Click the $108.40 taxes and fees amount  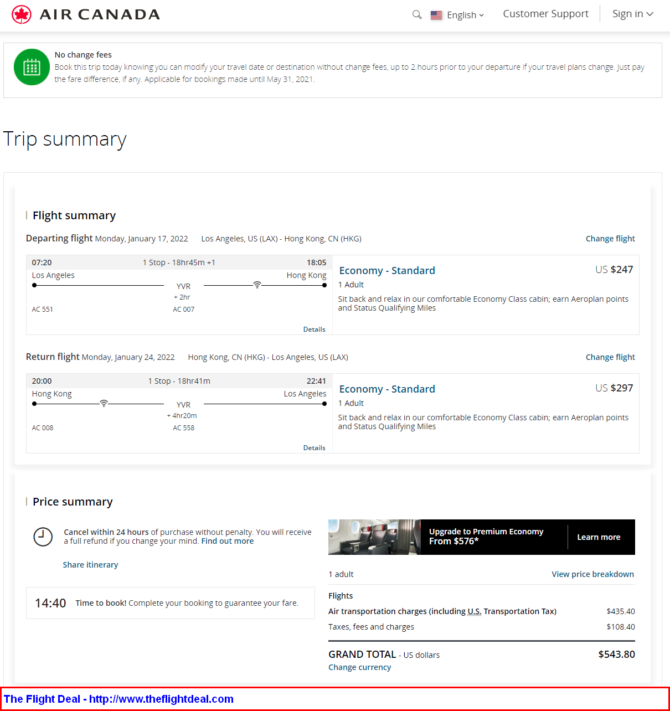tap(621, 627)
